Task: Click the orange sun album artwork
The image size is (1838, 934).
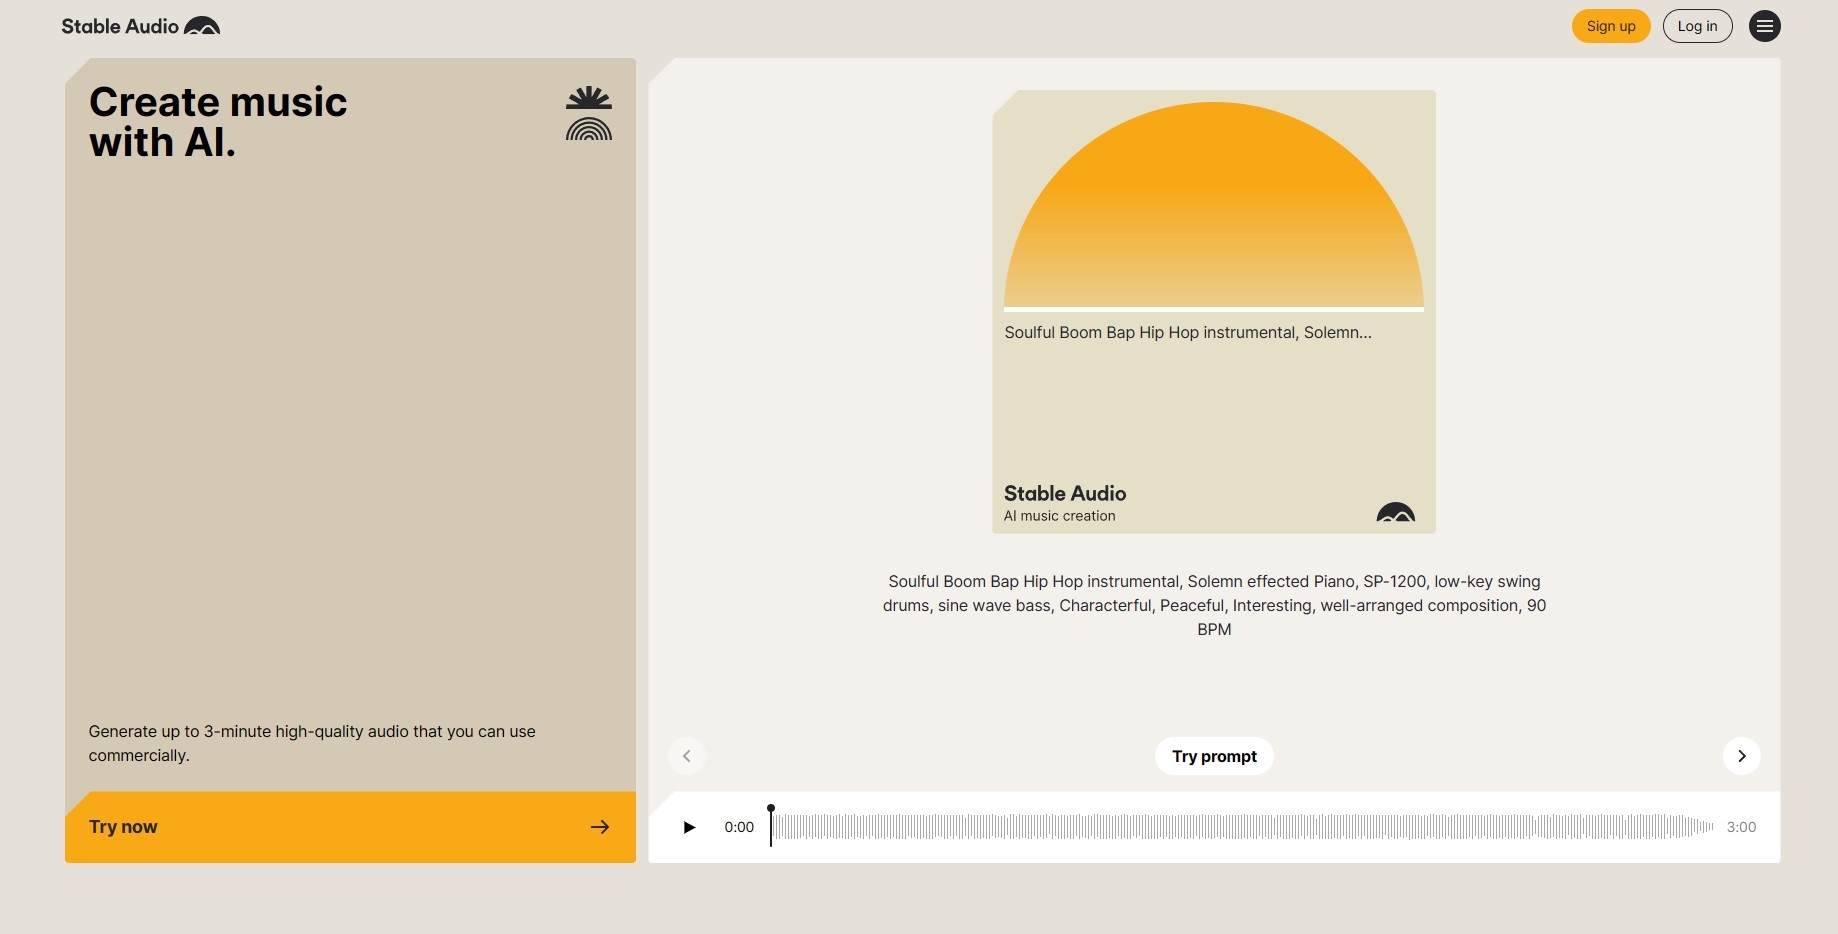Action: [1213, 206]
